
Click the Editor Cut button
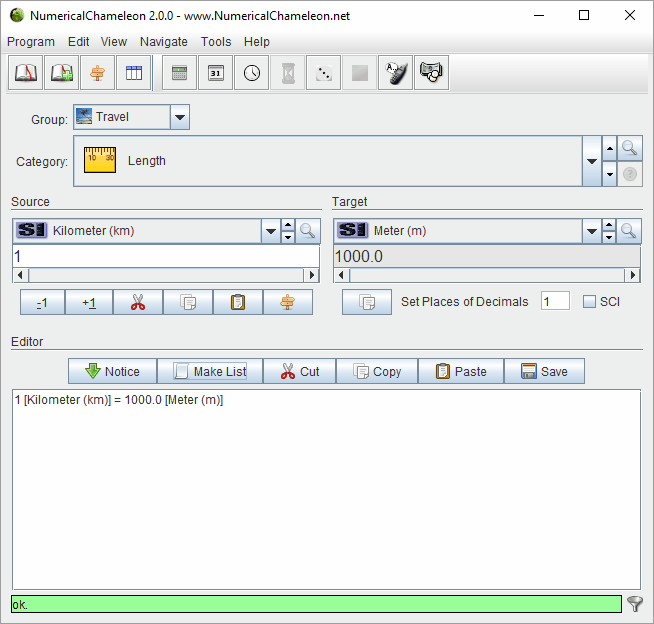[x=299, y=371]
